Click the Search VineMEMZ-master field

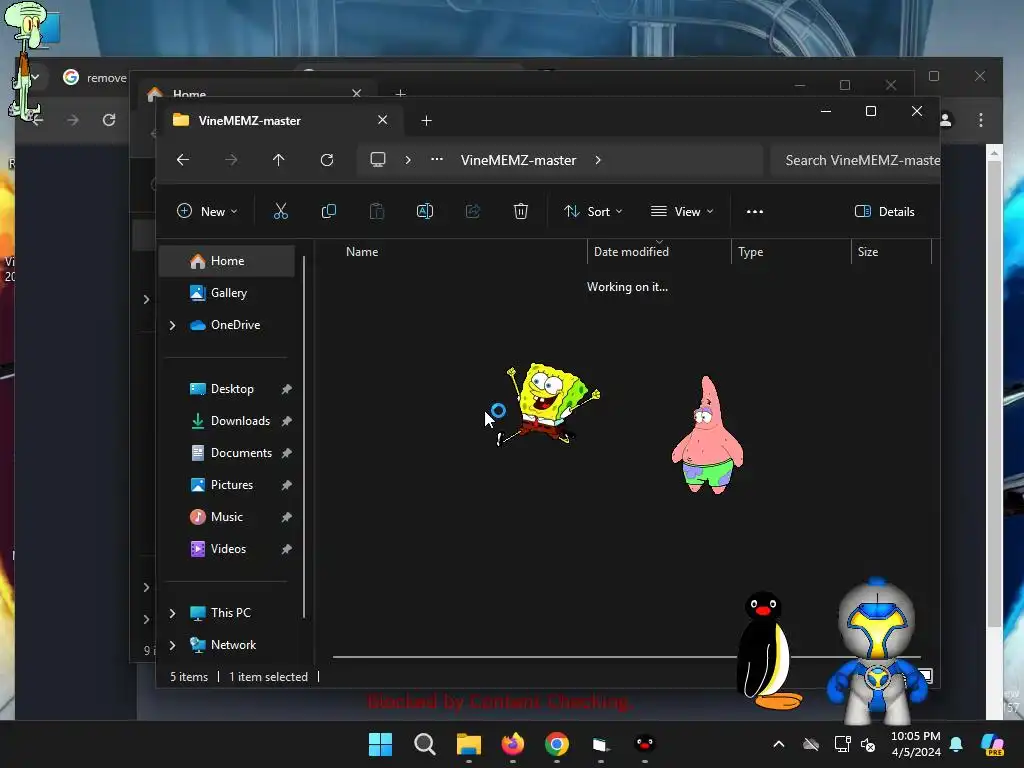(x=856, y=160)
